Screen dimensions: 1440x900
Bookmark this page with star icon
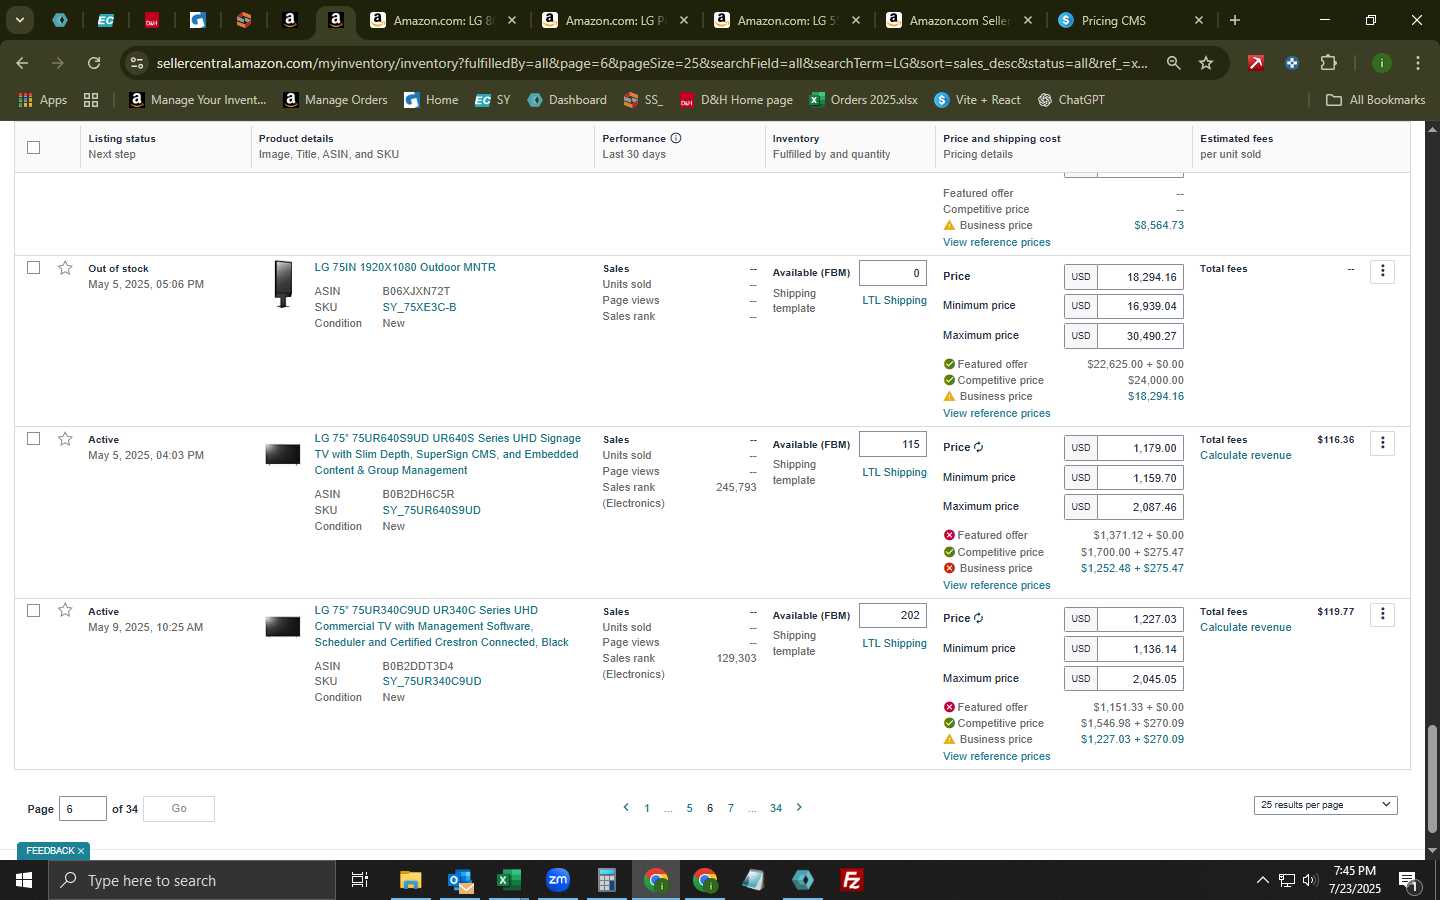point(1206,63)
